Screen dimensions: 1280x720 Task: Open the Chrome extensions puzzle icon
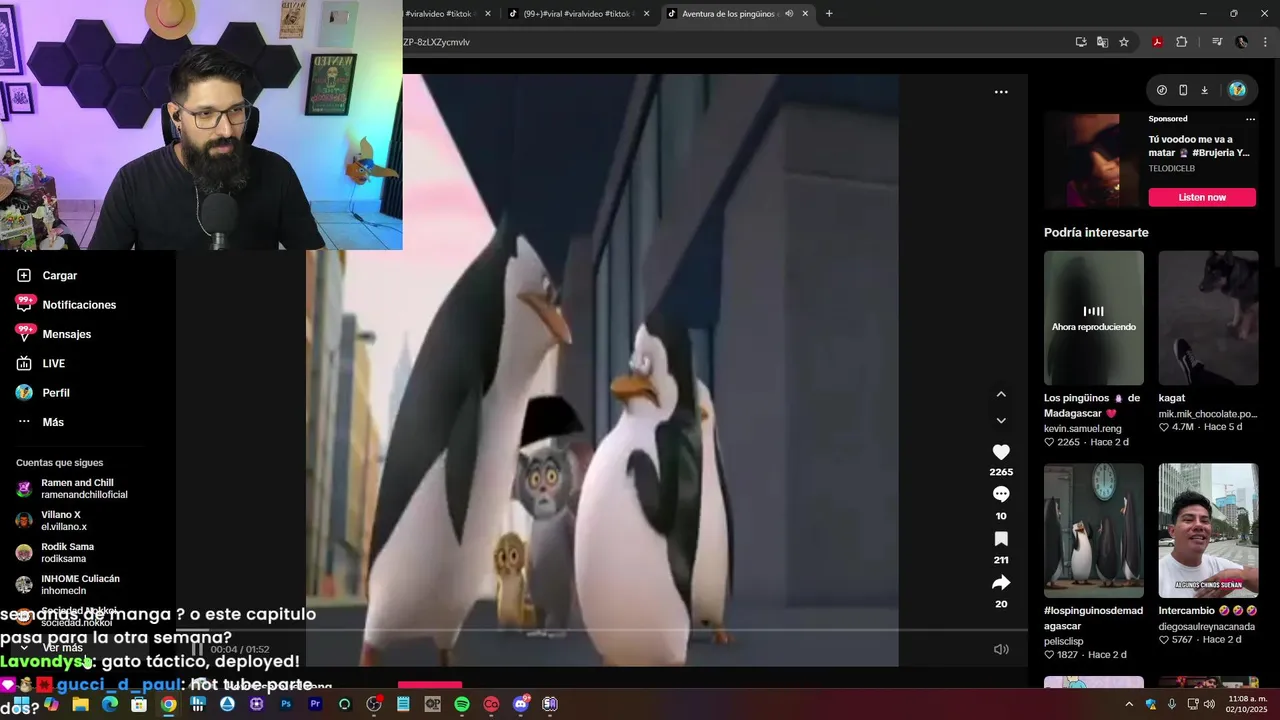pyautogui.click(x=1182, y=42)
